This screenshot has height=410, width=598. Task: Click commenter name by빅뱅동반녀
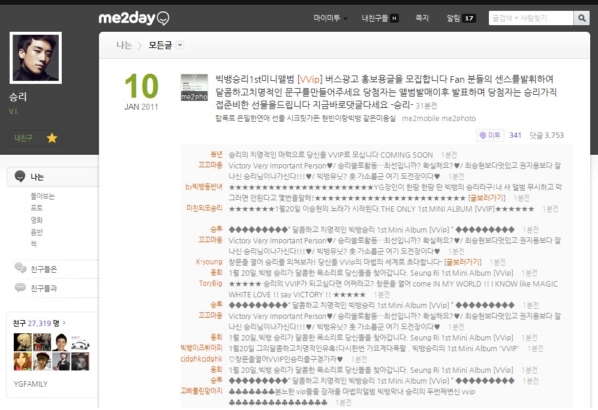tap(204, 187)
